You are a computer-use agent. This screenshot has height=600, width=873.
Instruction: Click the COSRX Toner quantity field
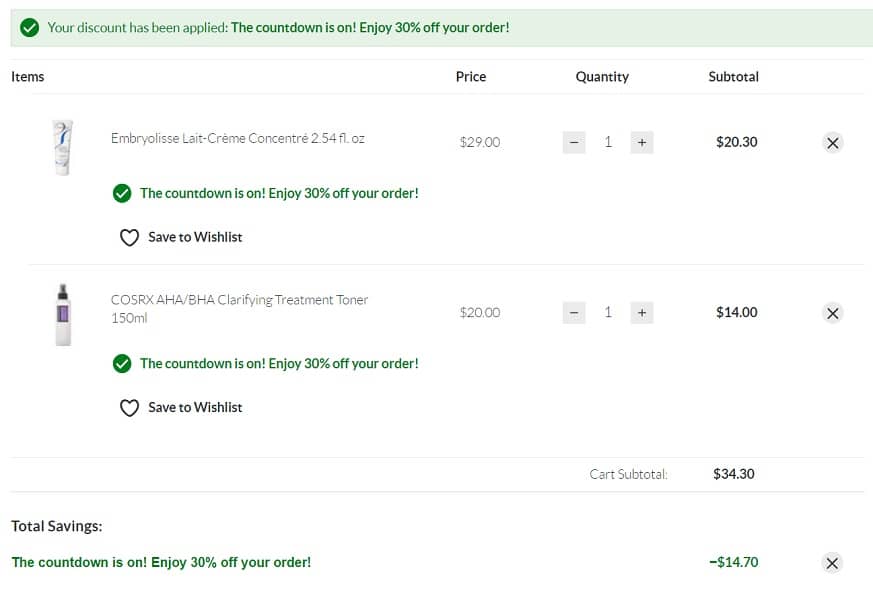pyautogui.click(x=608, y=313)
